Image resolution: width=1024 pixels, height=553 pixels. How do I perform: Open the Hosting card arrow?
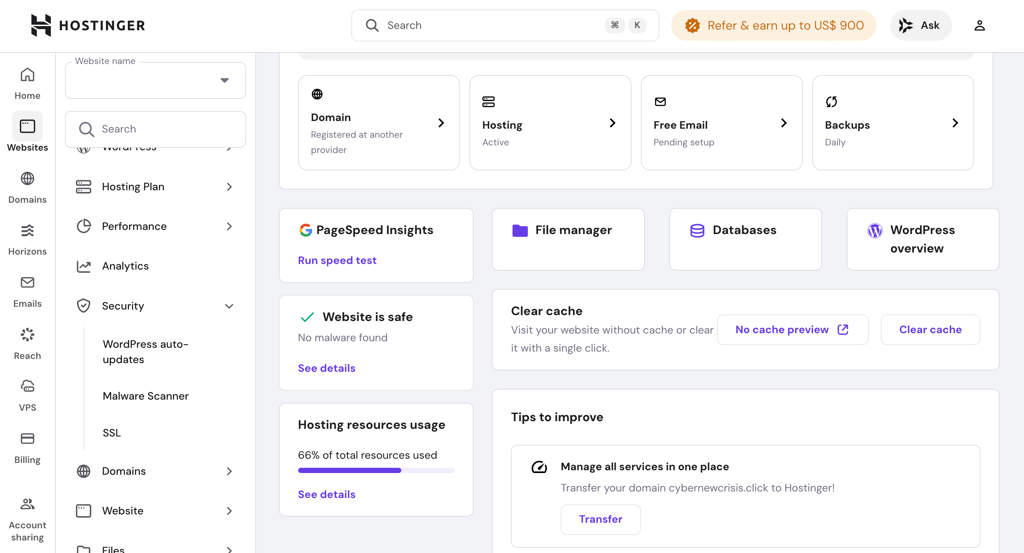(613, 123)
